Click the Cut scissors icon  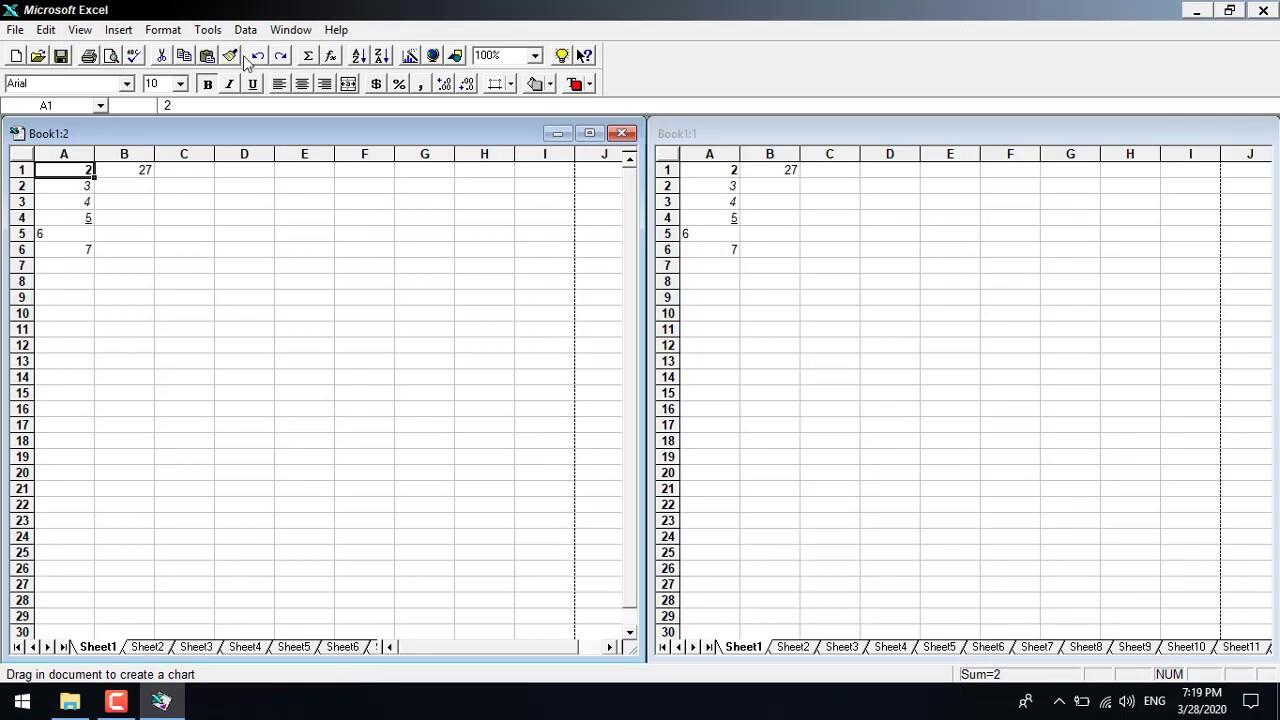(161, 56)
